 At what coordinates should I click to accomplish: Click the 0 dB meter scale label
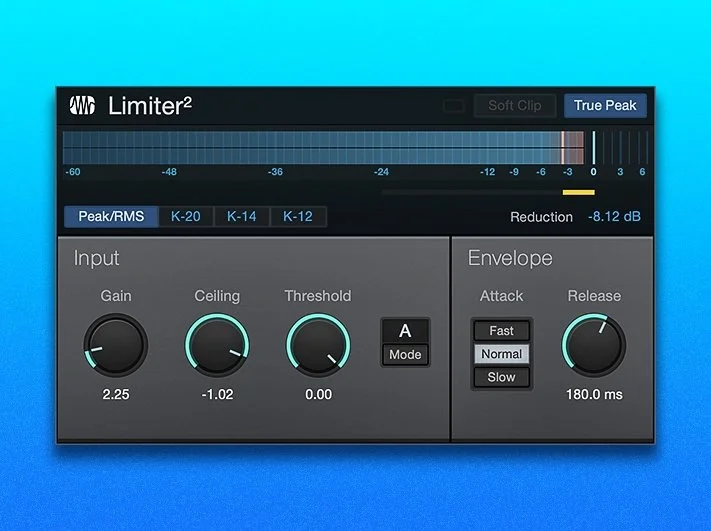pyautogui.click(x=594, y=172)
